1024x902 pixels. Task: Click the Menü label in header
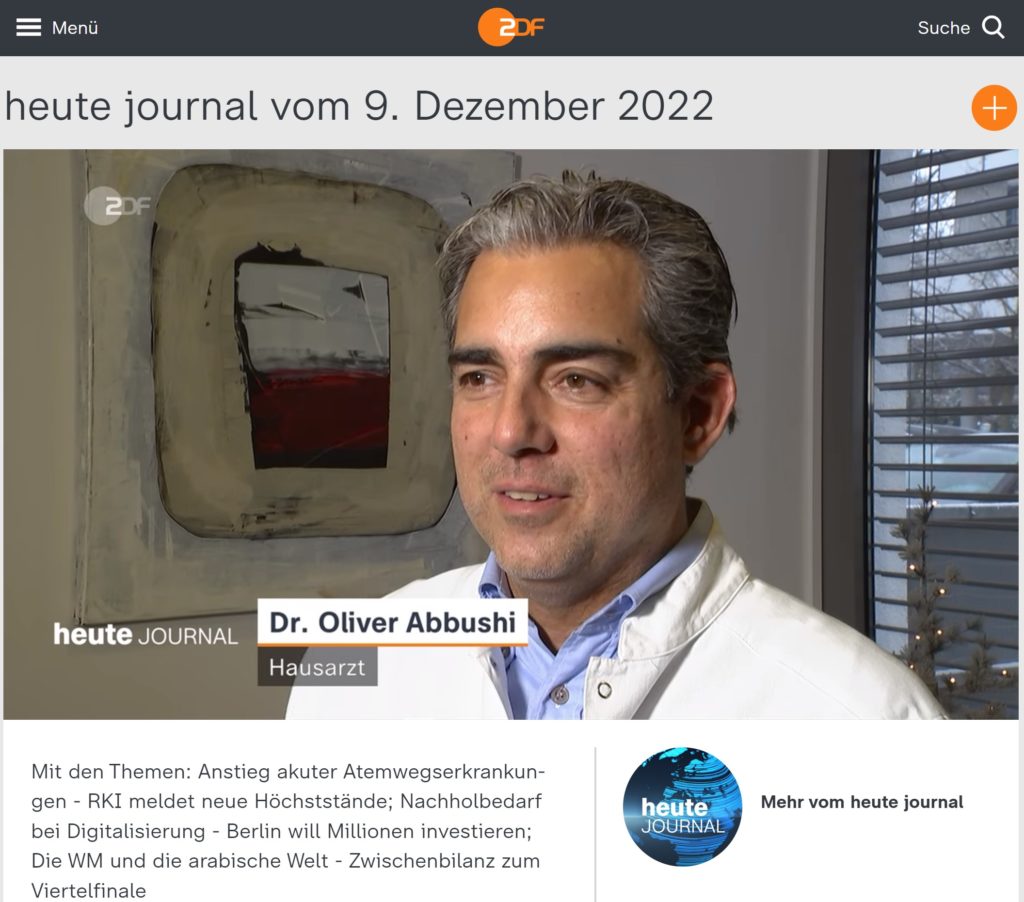click(75, 27)
